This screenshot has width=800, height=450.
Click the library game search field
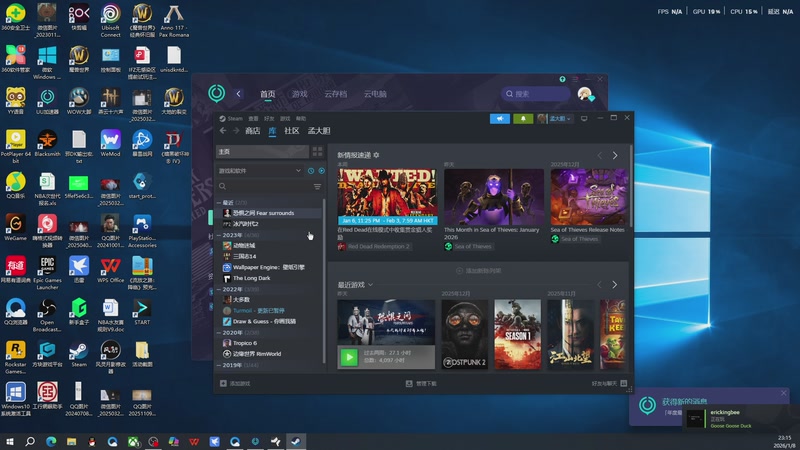[264, 187]
